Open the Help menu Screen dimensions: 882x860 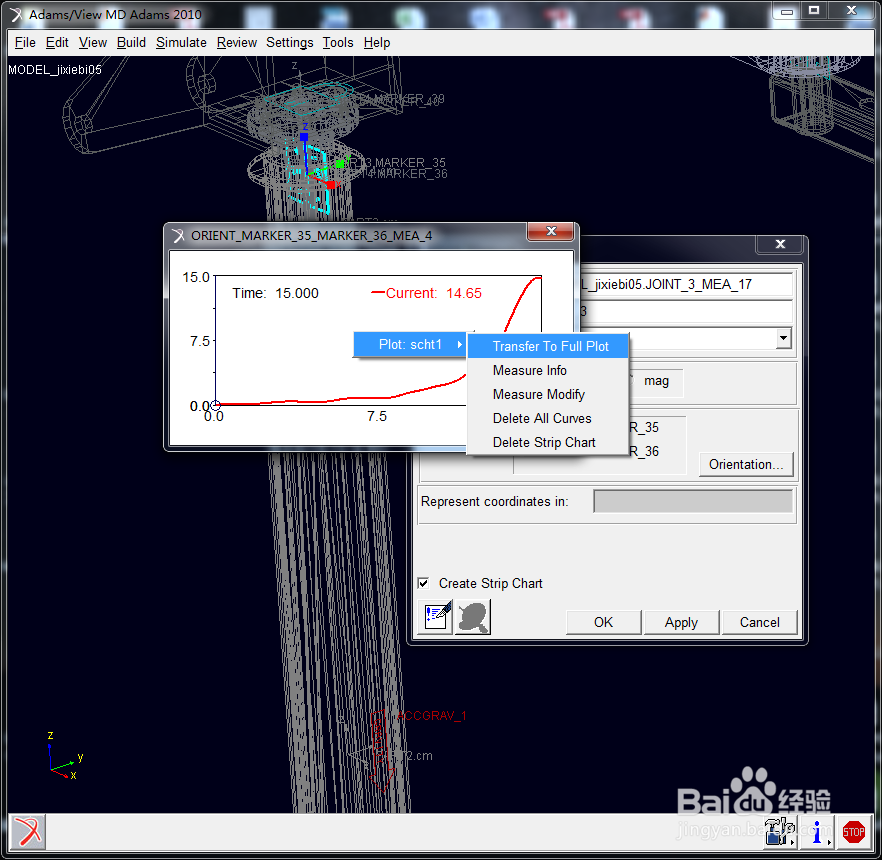point(376,43)
